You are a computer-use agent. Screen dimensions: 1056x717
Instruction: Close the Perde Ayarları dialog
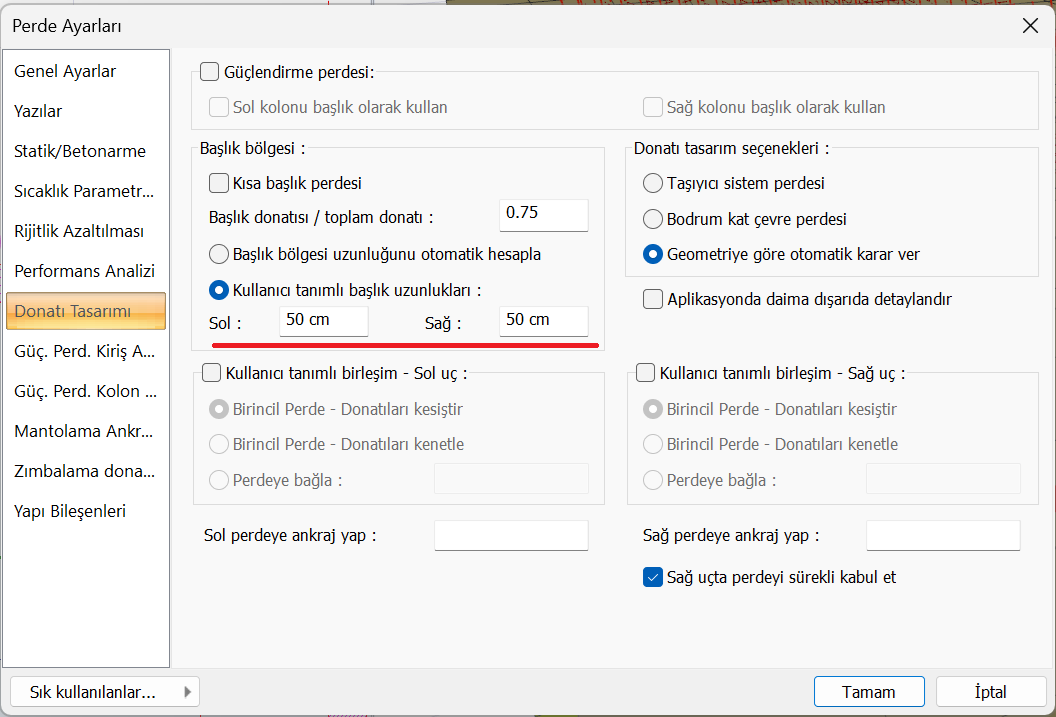coord(1030,26)
